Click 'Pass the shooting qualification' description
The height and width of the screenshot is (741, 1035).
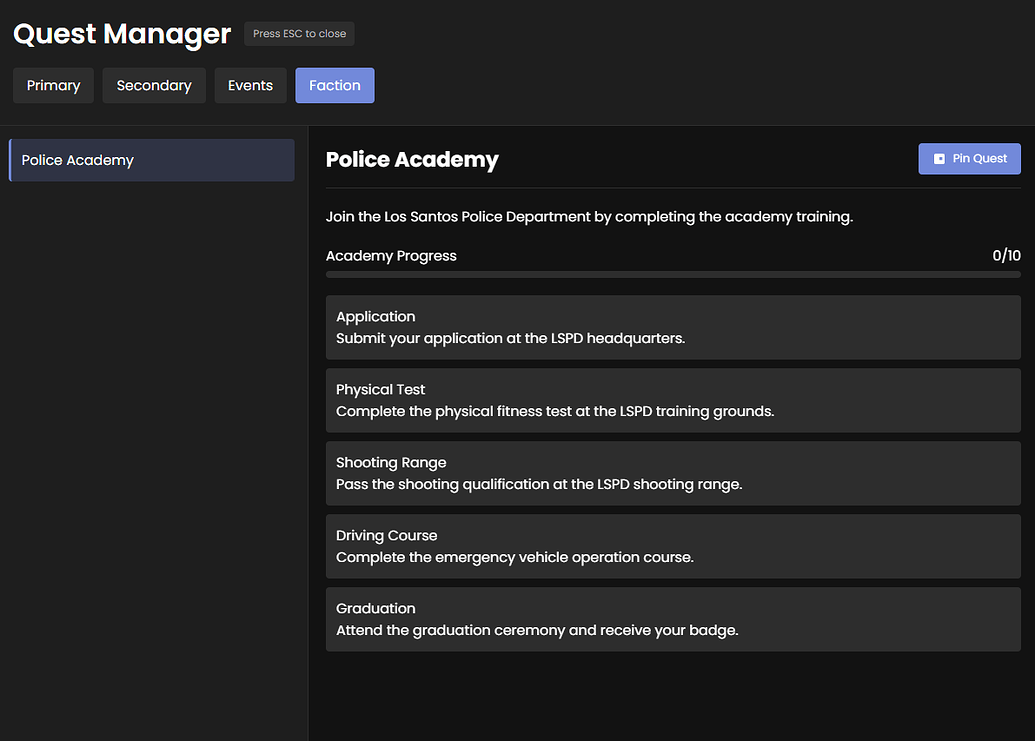click(539, 484)
